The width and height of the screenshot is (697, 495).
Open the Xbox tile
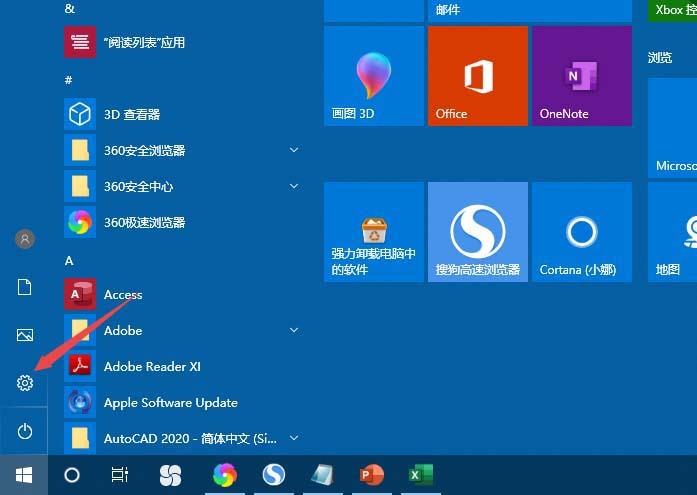[x=673, y=11]
